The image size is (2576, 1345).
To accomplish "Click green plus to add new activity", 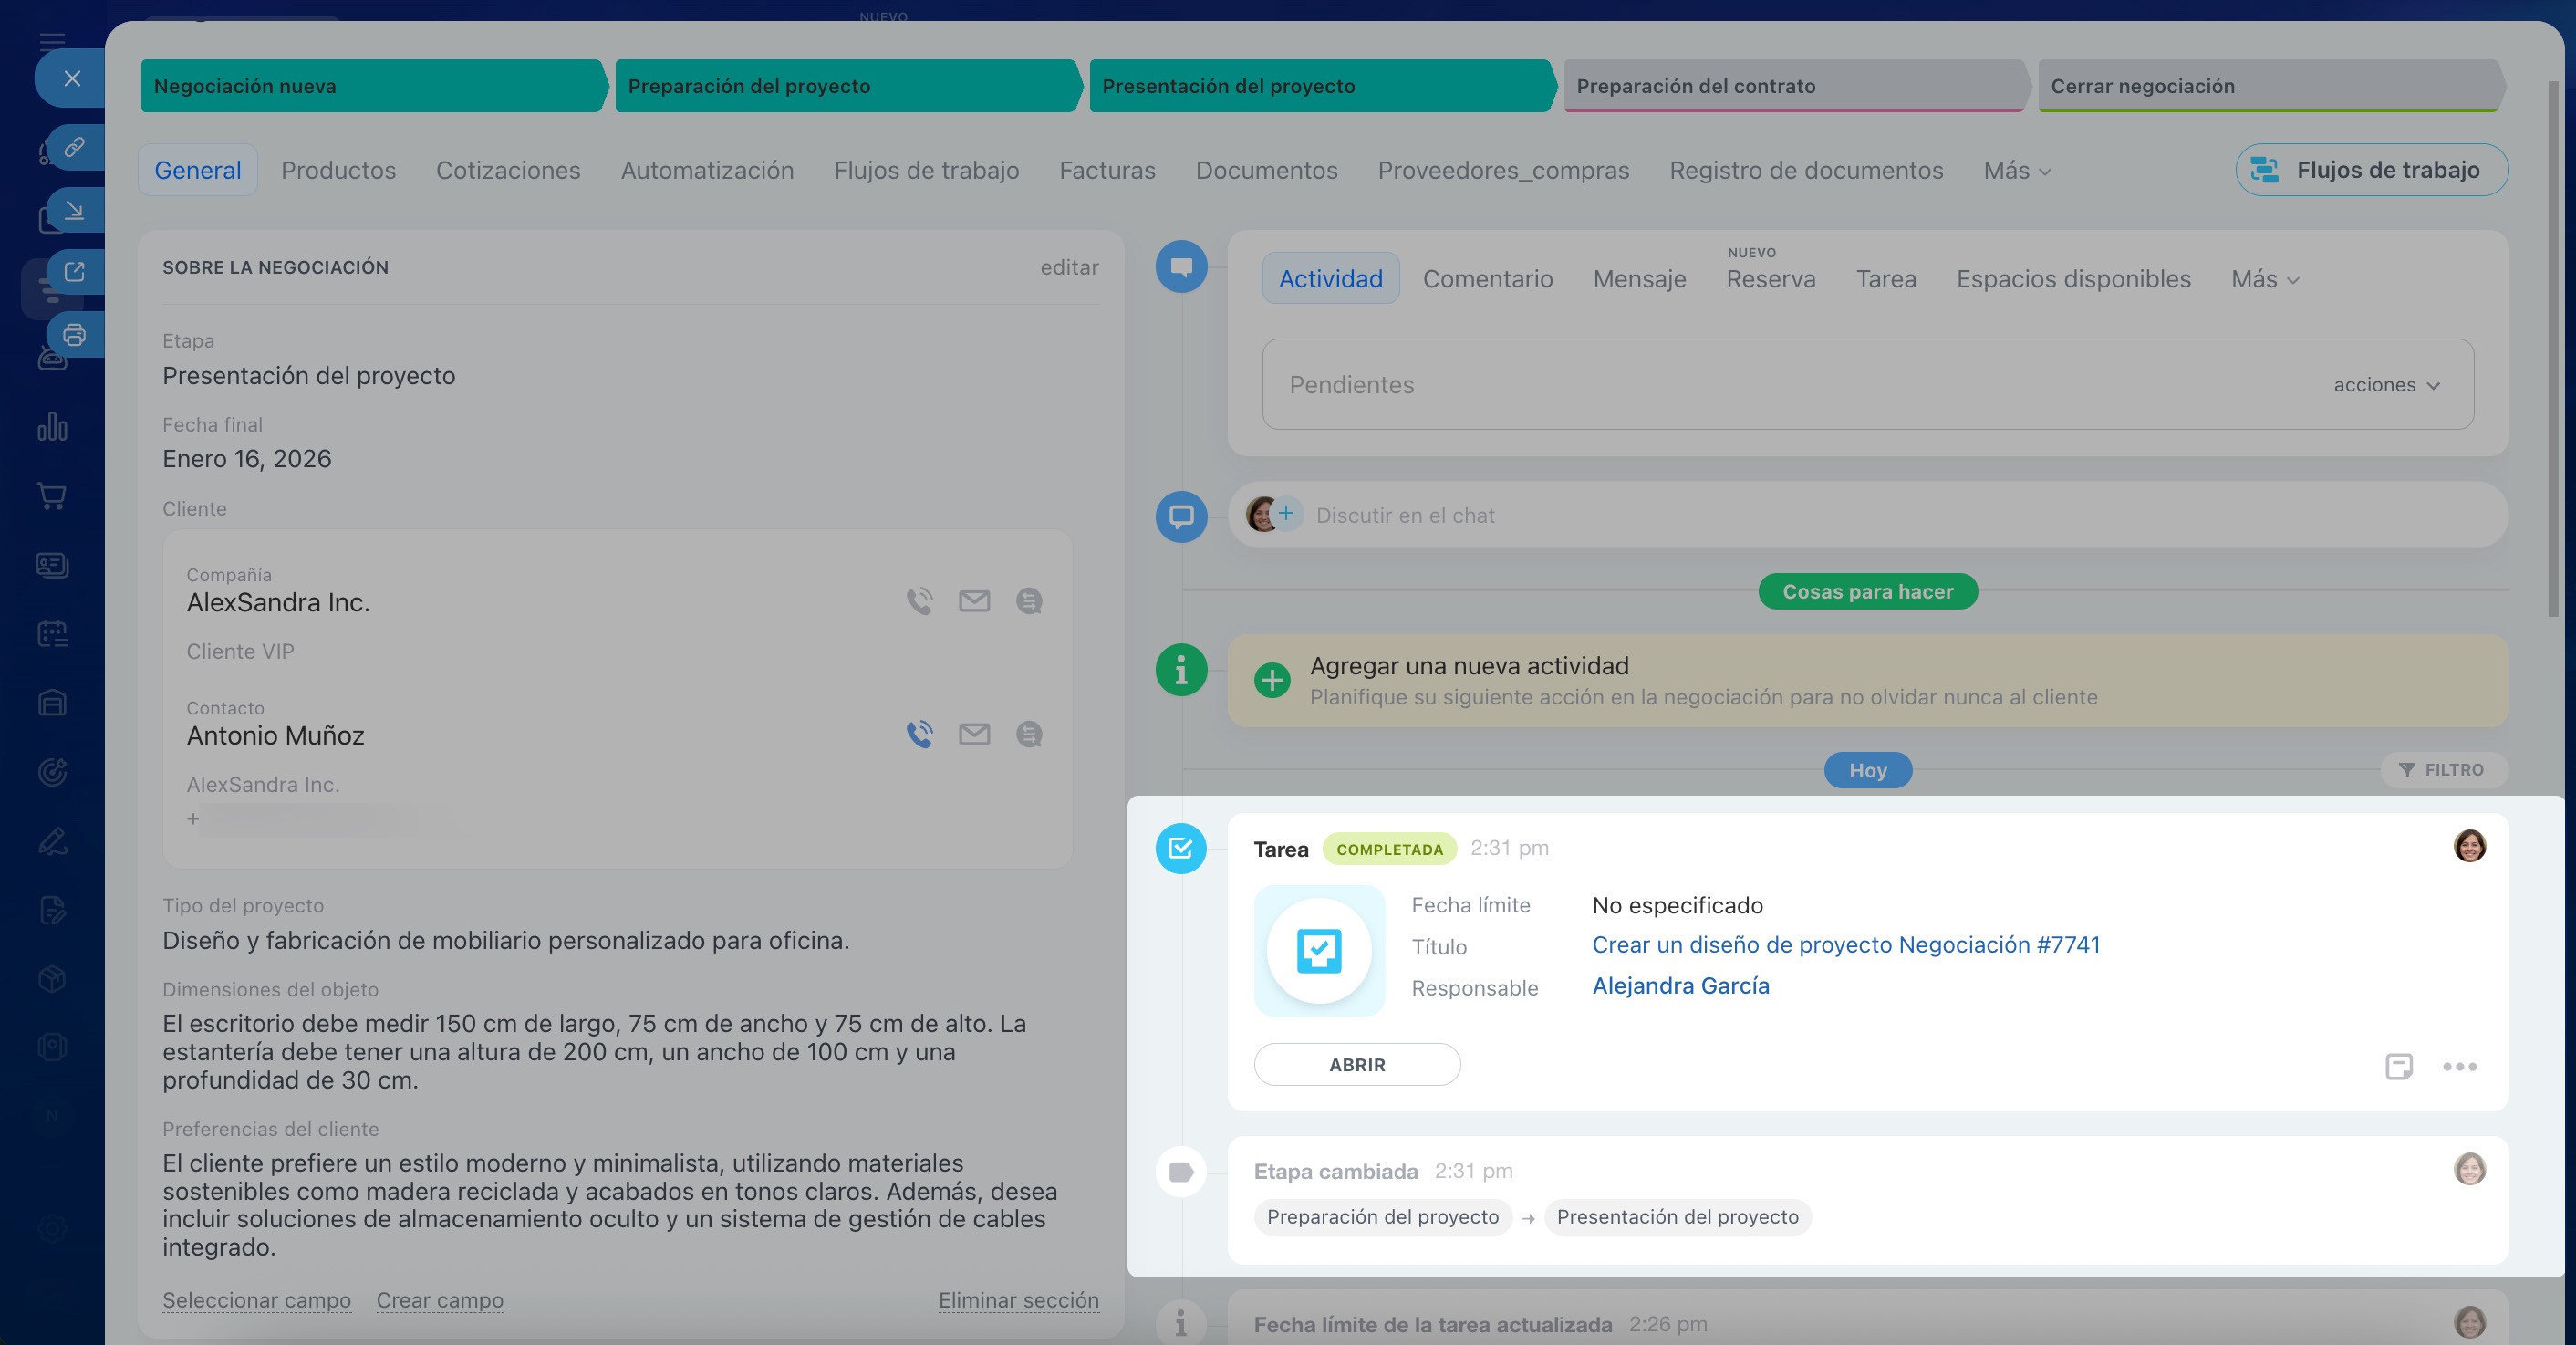I will click(1272, 680).
